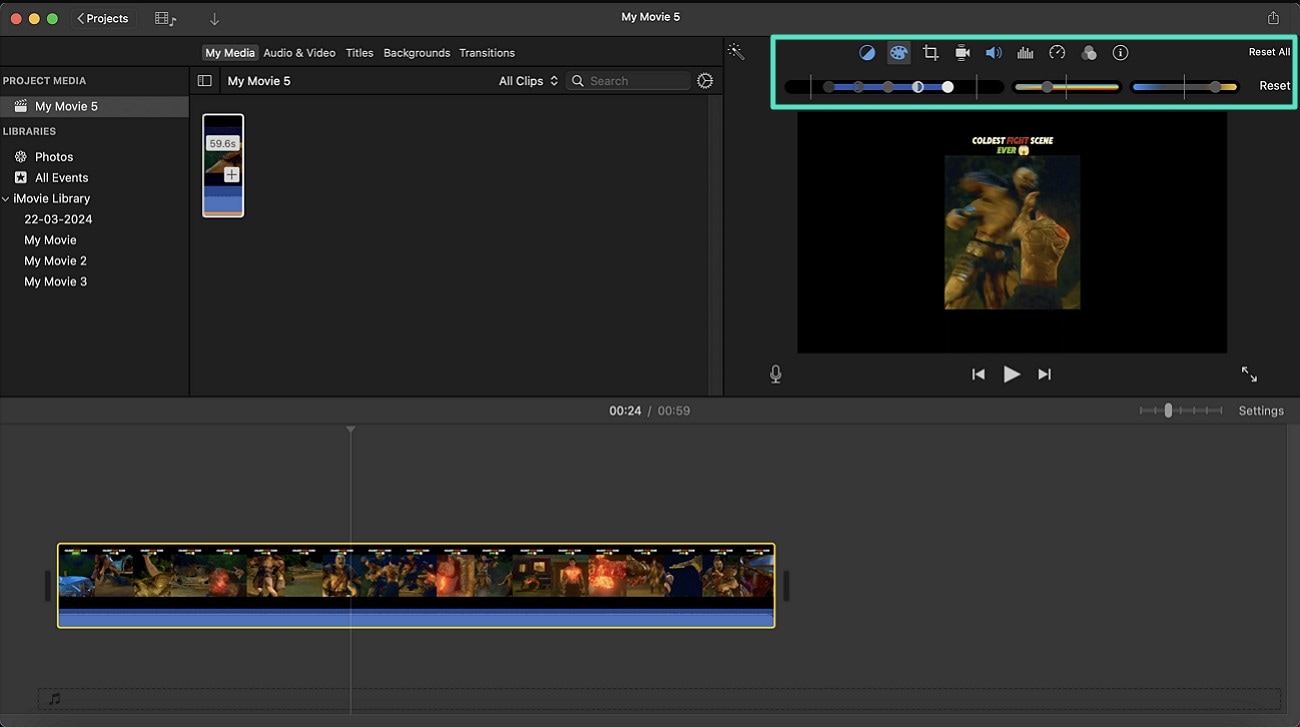Open the Stabilization camera icon
The width and height of the screenshot is (1300, 727).
point(962,53)
